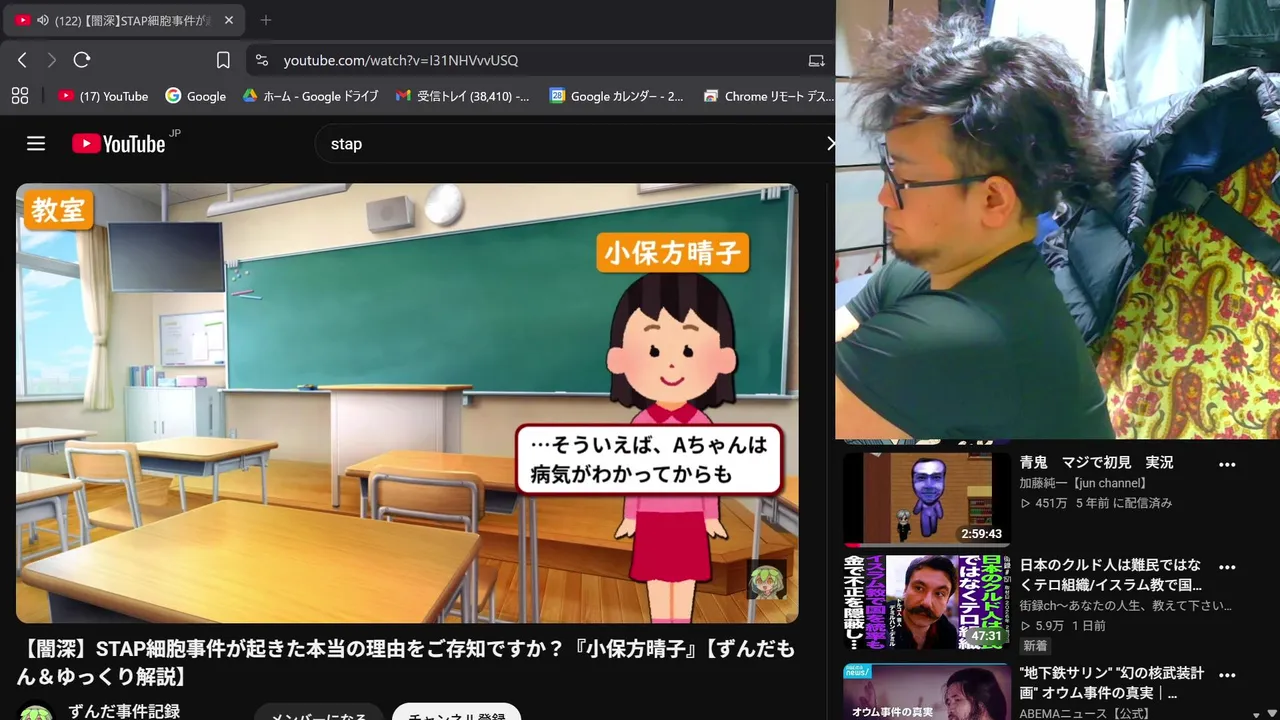Screen dimensions: 1280x720
Task: Open the (17) YouTube bookmark
Action: pos(103,96)
